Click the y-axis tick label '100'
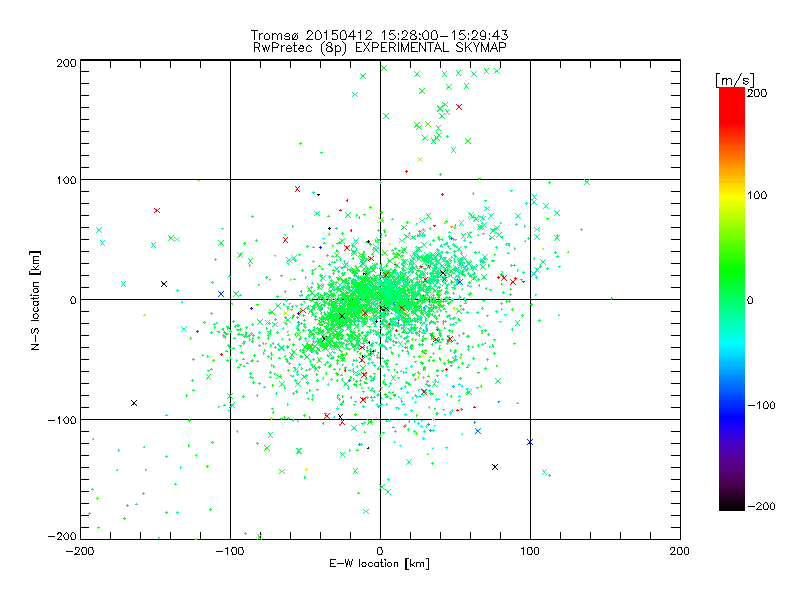The image size is (800, 600). pyautogui.click(x=66, y=180)
